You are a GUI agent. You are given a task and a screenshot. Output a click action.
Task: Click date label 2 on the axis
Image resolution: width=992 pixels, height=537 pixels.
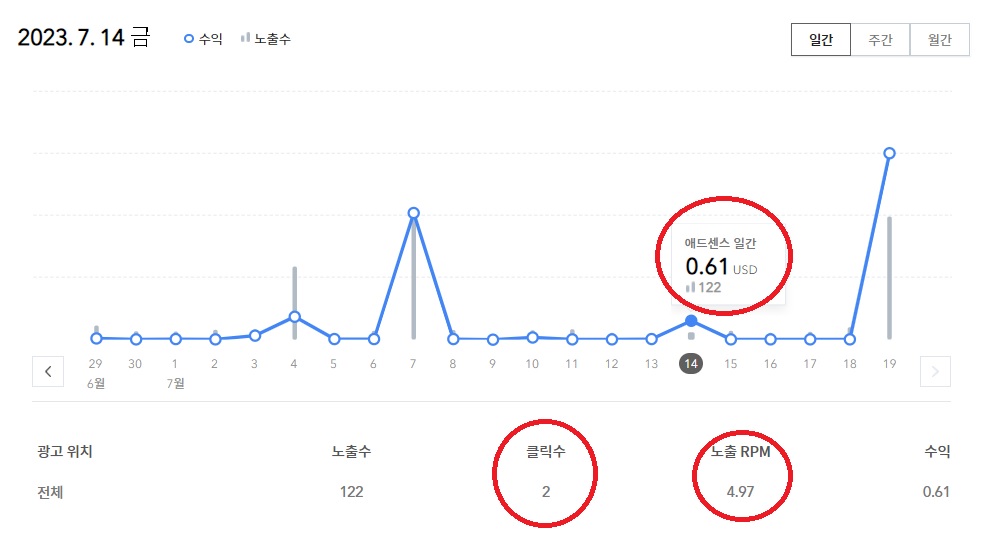214,364
